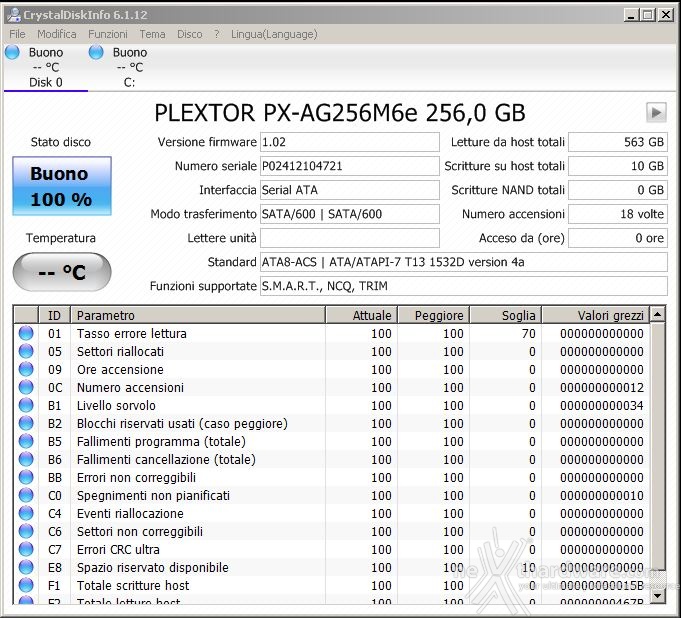The height and width of the screenshot is (618, 681).
Task: Click the blue health orb above Disk 0
Action: [x=12, y=52]
